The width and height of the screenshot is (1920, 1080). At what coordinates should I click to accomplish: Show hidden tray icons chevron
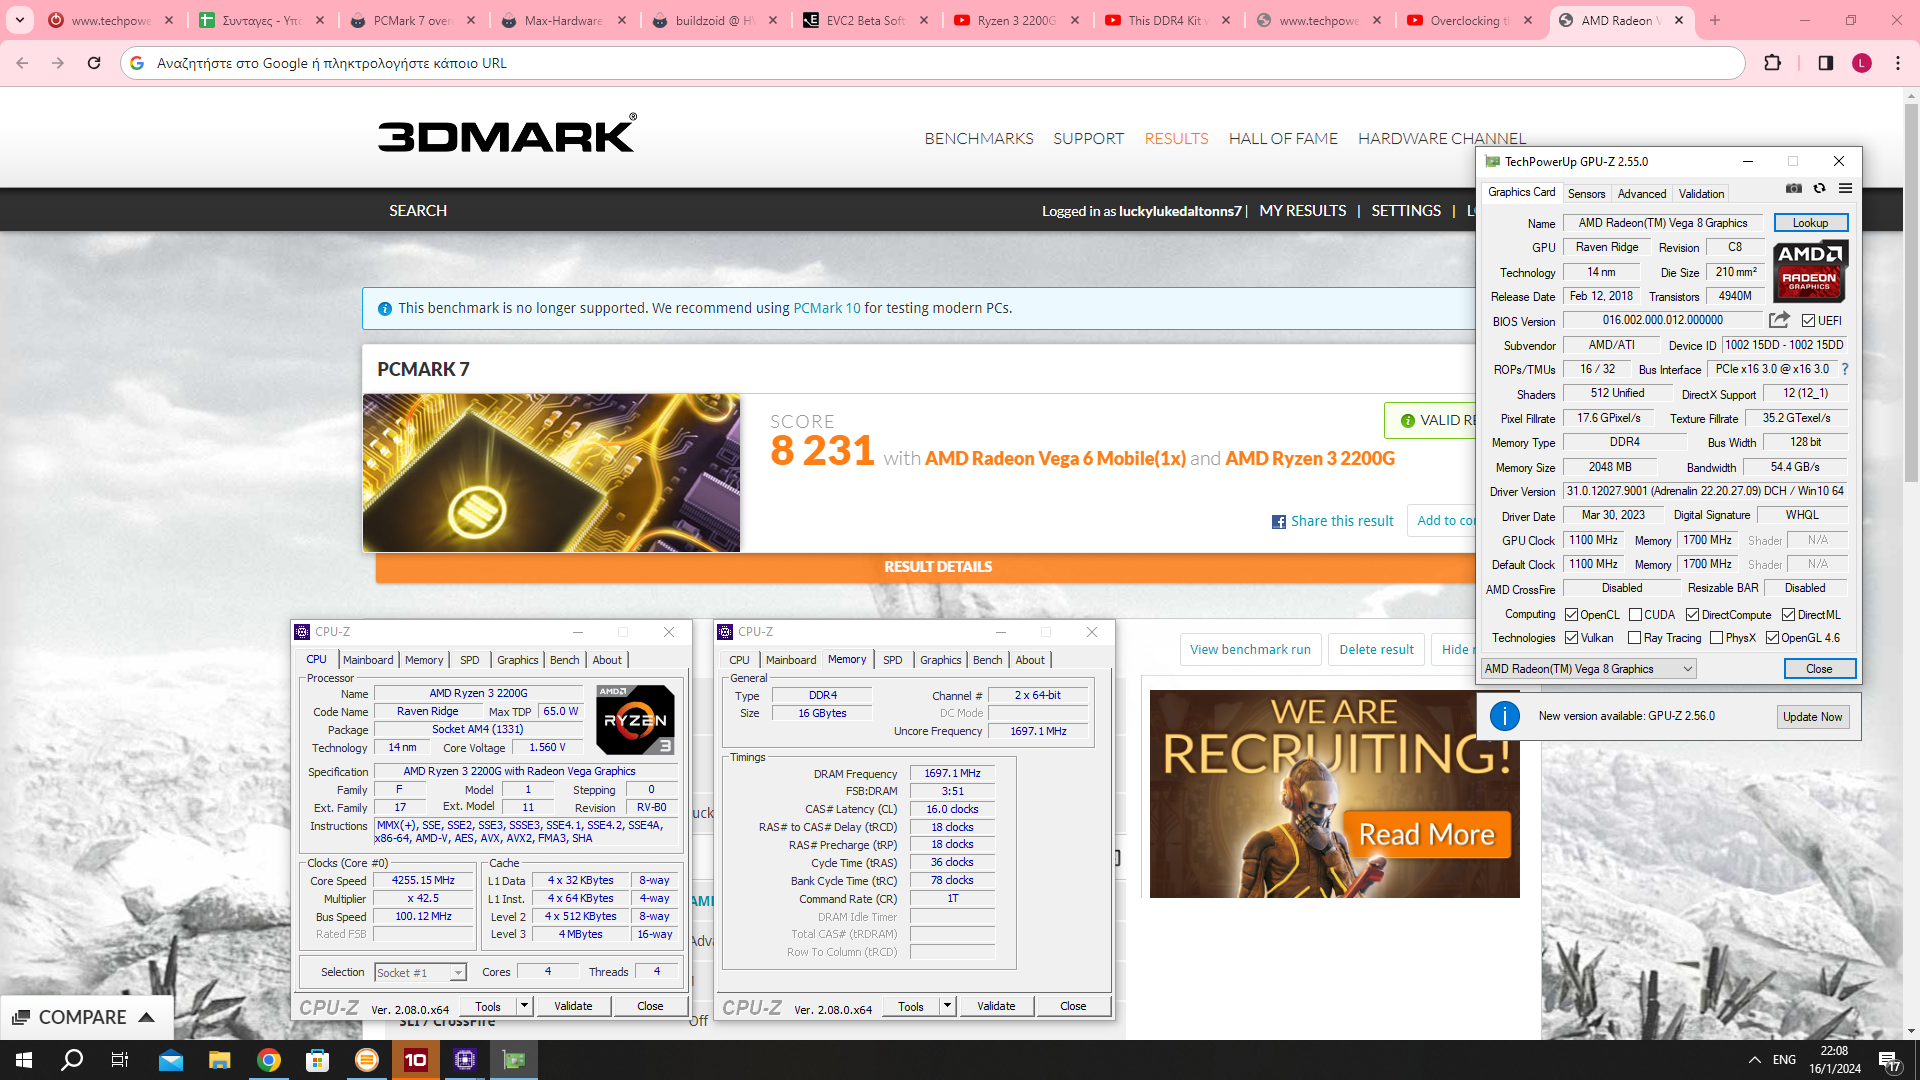coord(1754,1060)
